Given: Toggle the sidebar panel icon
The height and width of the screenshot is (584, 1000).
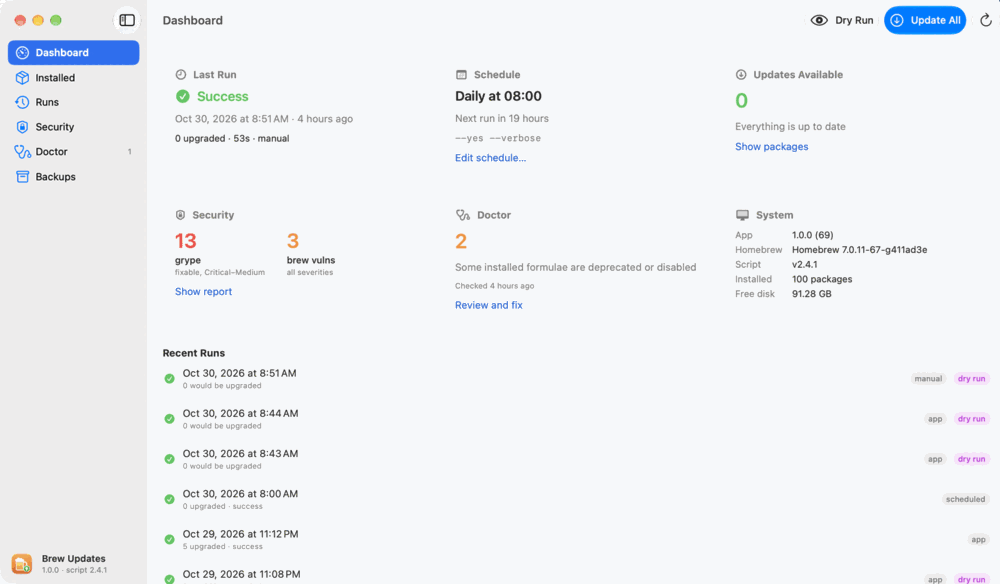Looking at the screenshot, I should point(127,20).
